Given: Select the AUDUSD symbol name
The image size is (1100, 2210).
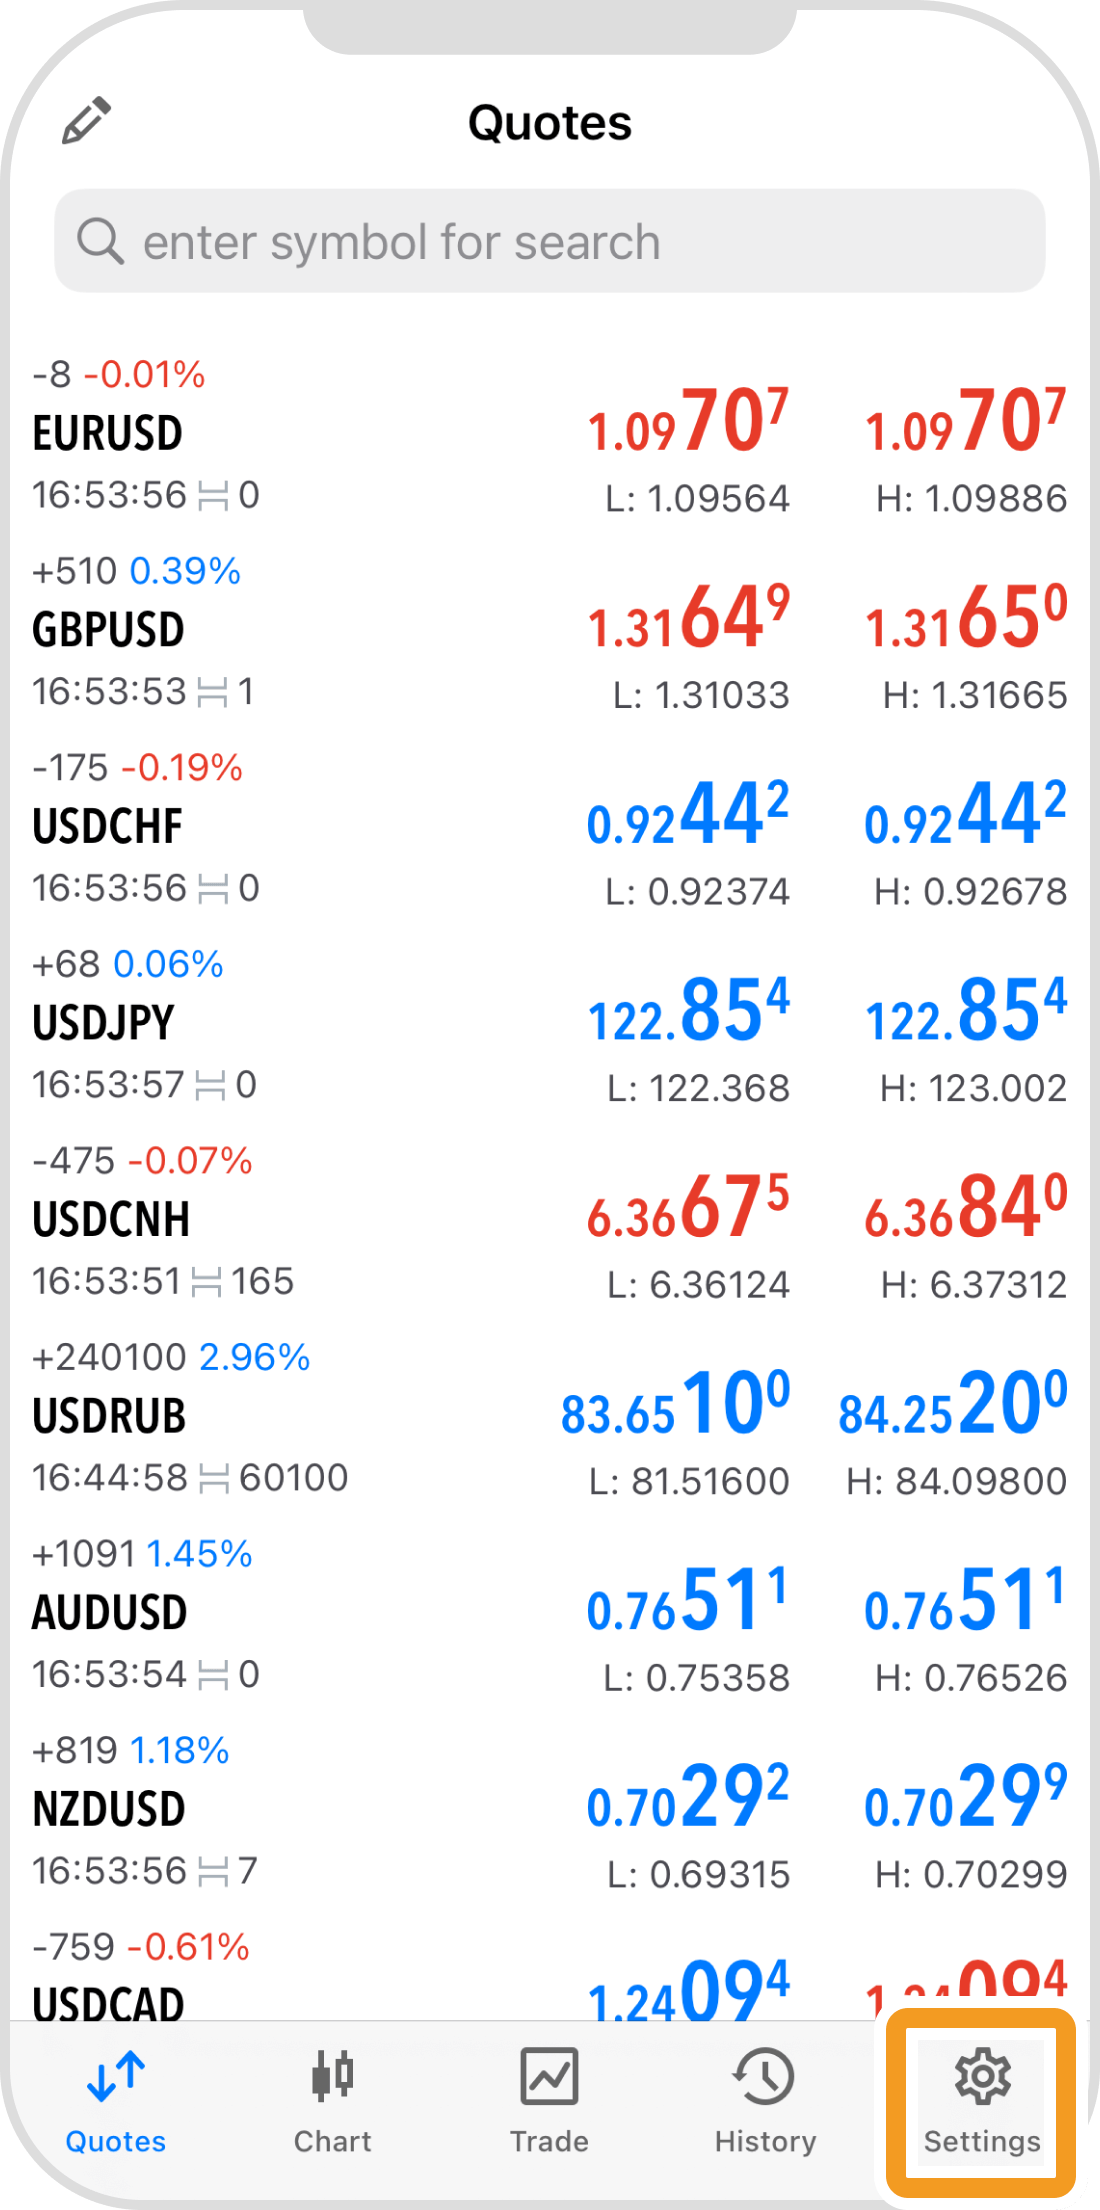Looking at the screenshot, I should 110,1613.
